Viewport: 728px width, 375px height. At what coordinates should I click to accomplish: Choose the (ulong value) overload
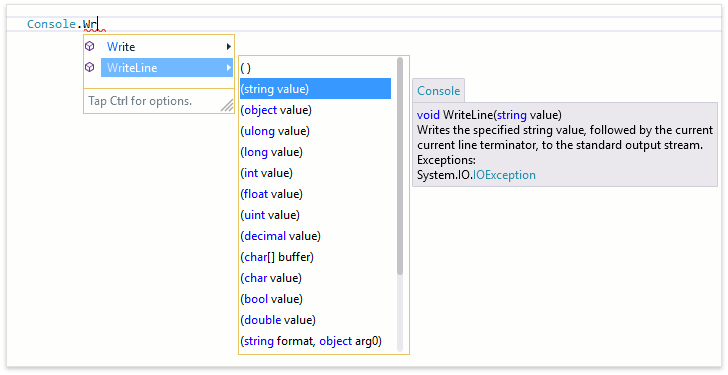click(316, 131)
